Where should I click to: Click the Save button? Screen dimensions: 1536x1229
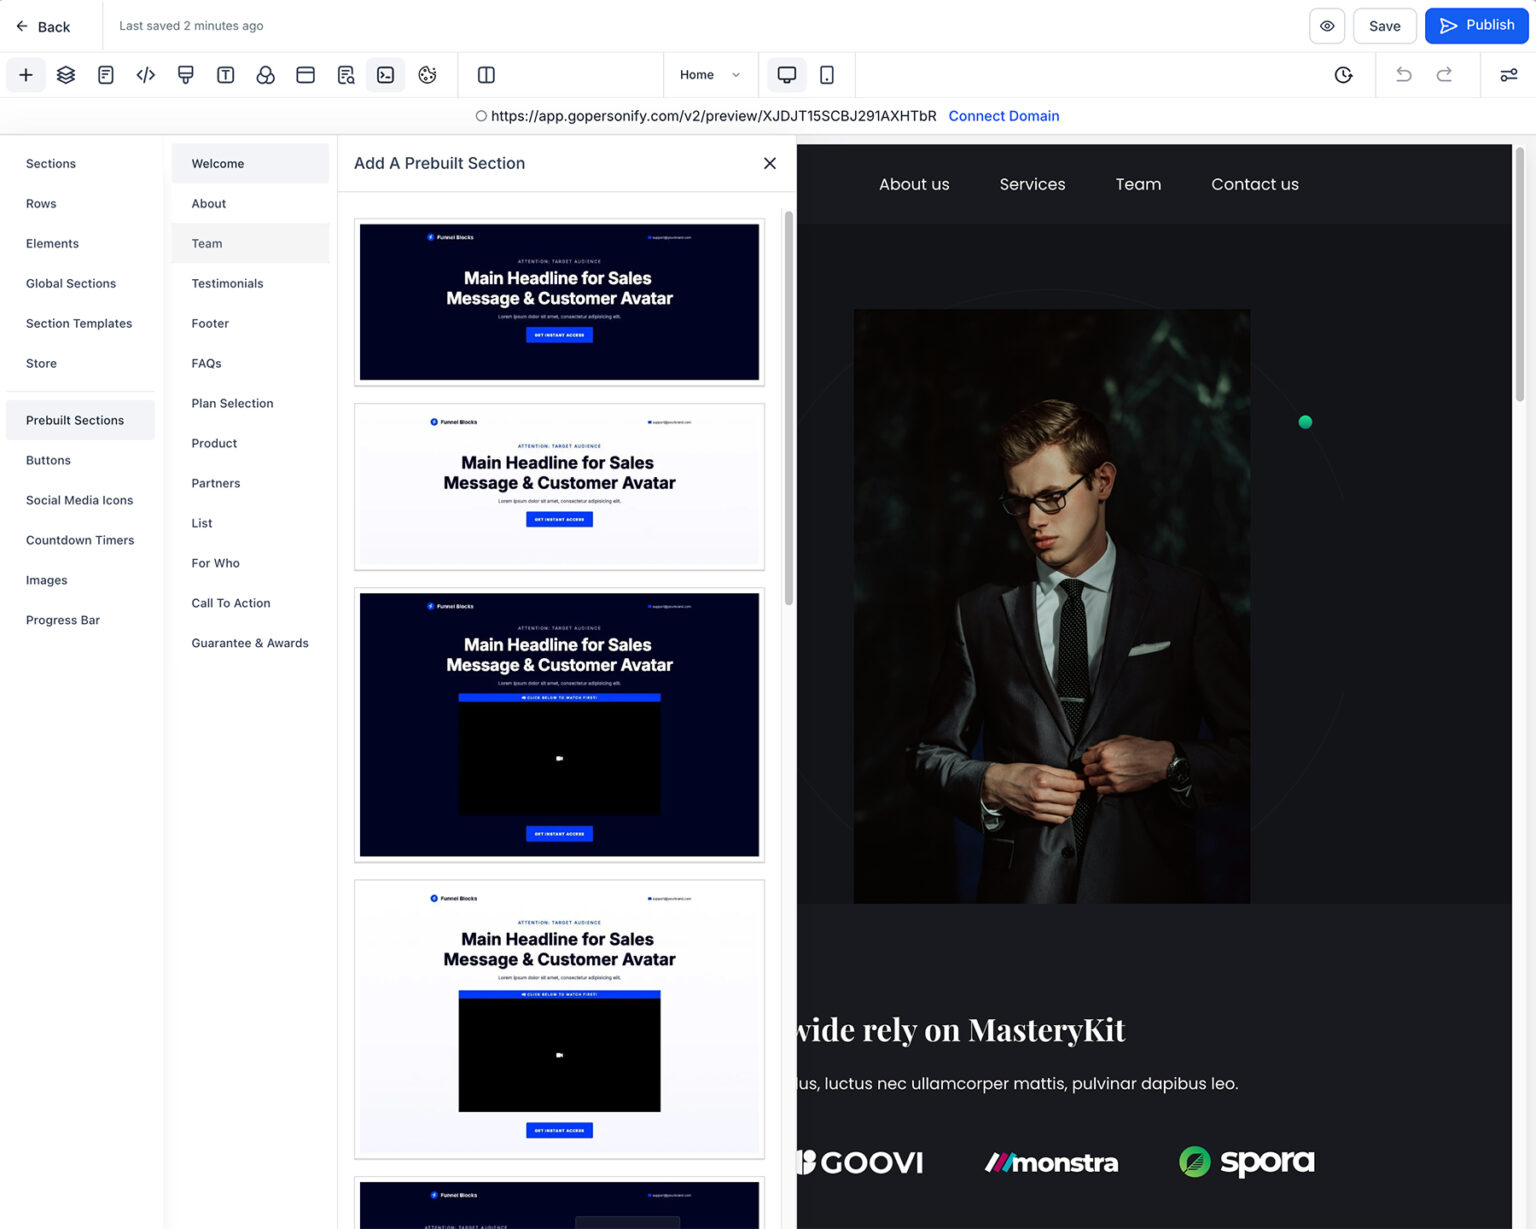pos(1385,26)
